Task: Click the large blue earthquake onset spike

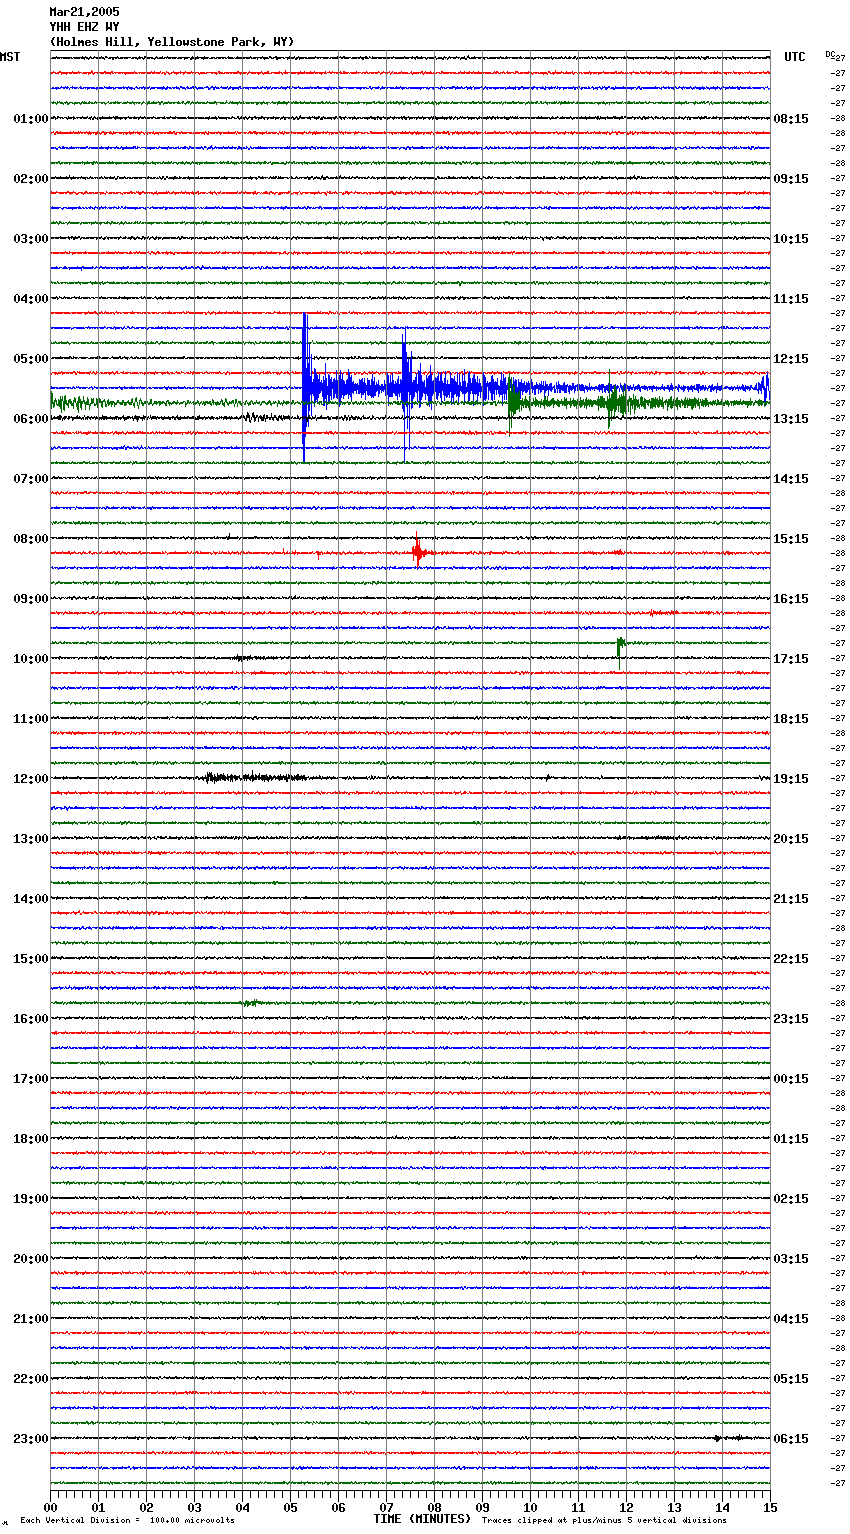Action: coord(304,387)
